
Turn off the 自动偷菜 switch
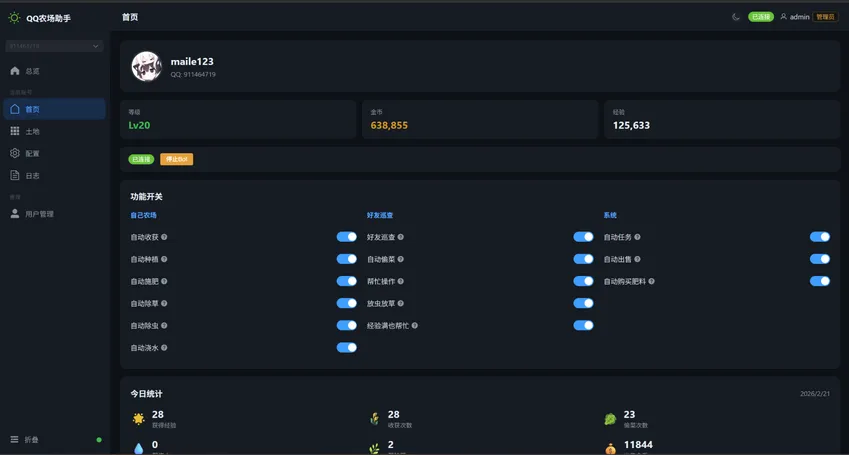pos(583,259)
